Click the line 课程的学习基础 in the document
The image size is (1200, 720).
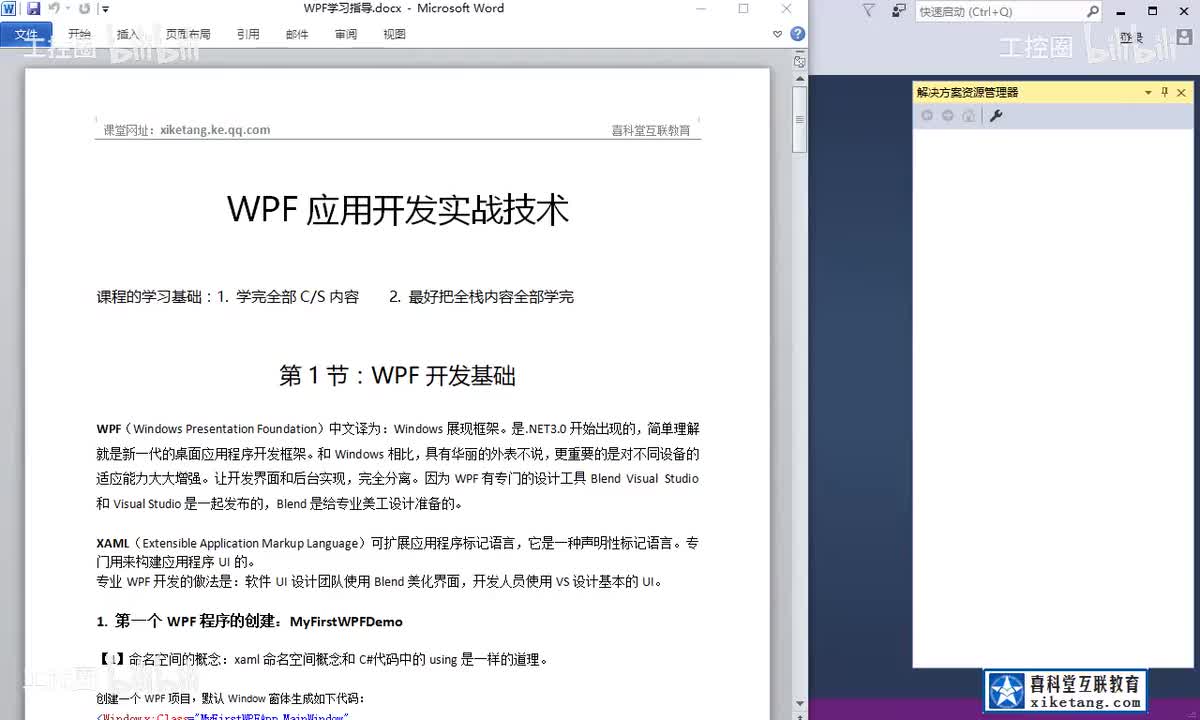[335, 297]
